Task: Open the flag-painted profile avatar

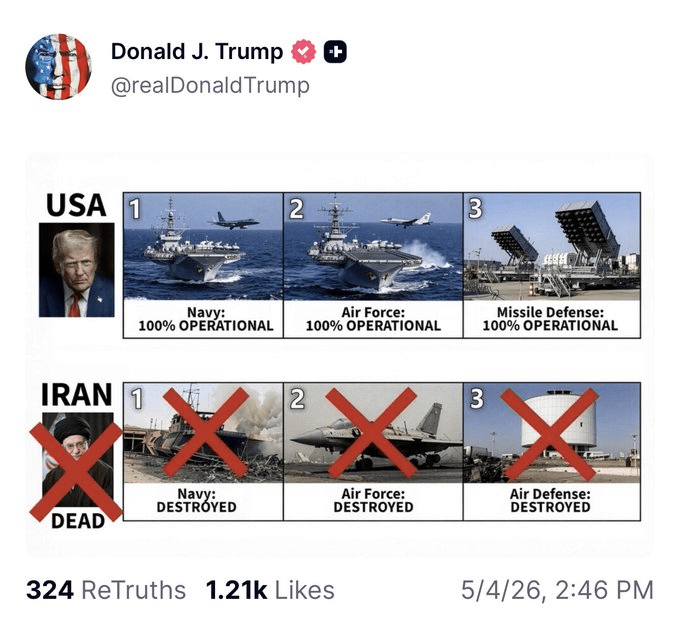Action: tap(58, 67)
